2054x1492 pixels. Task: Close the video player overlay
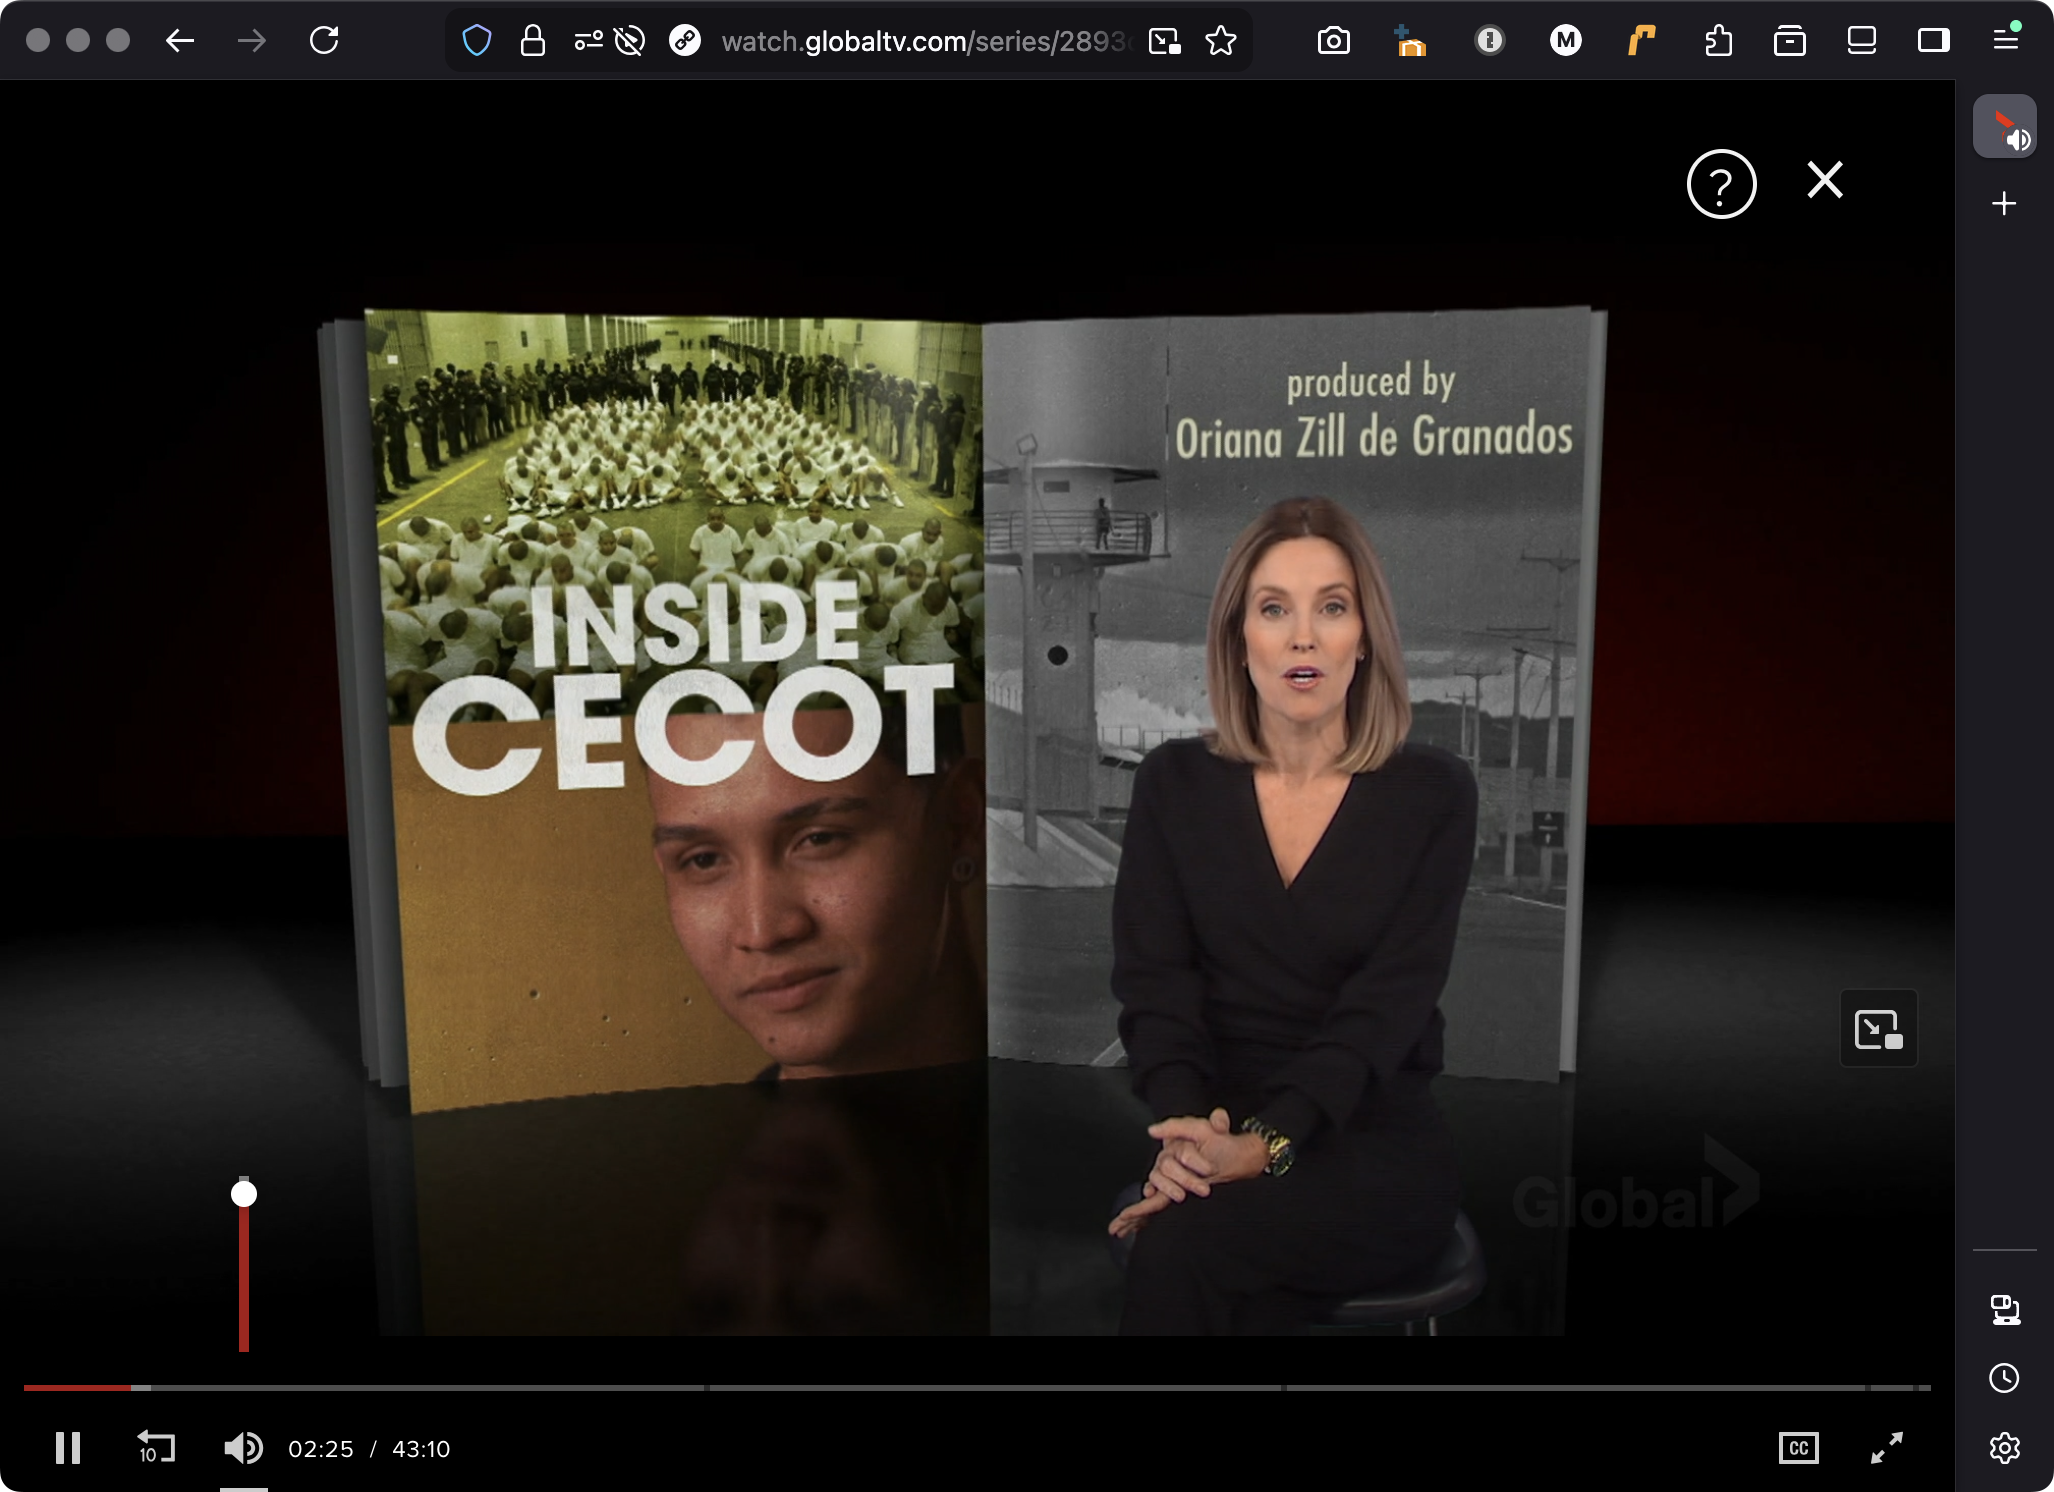pos(1825,181)
